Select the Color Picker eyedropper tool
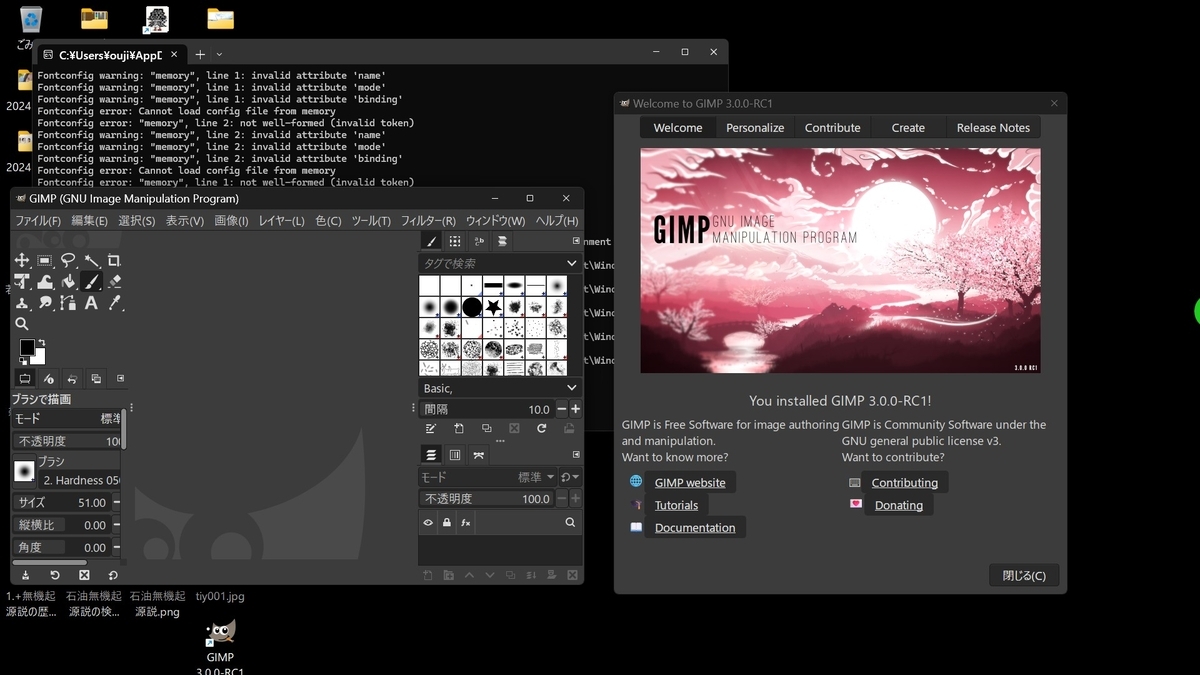The height and width of the screenshot is (675, 1200). coord(114,303)
